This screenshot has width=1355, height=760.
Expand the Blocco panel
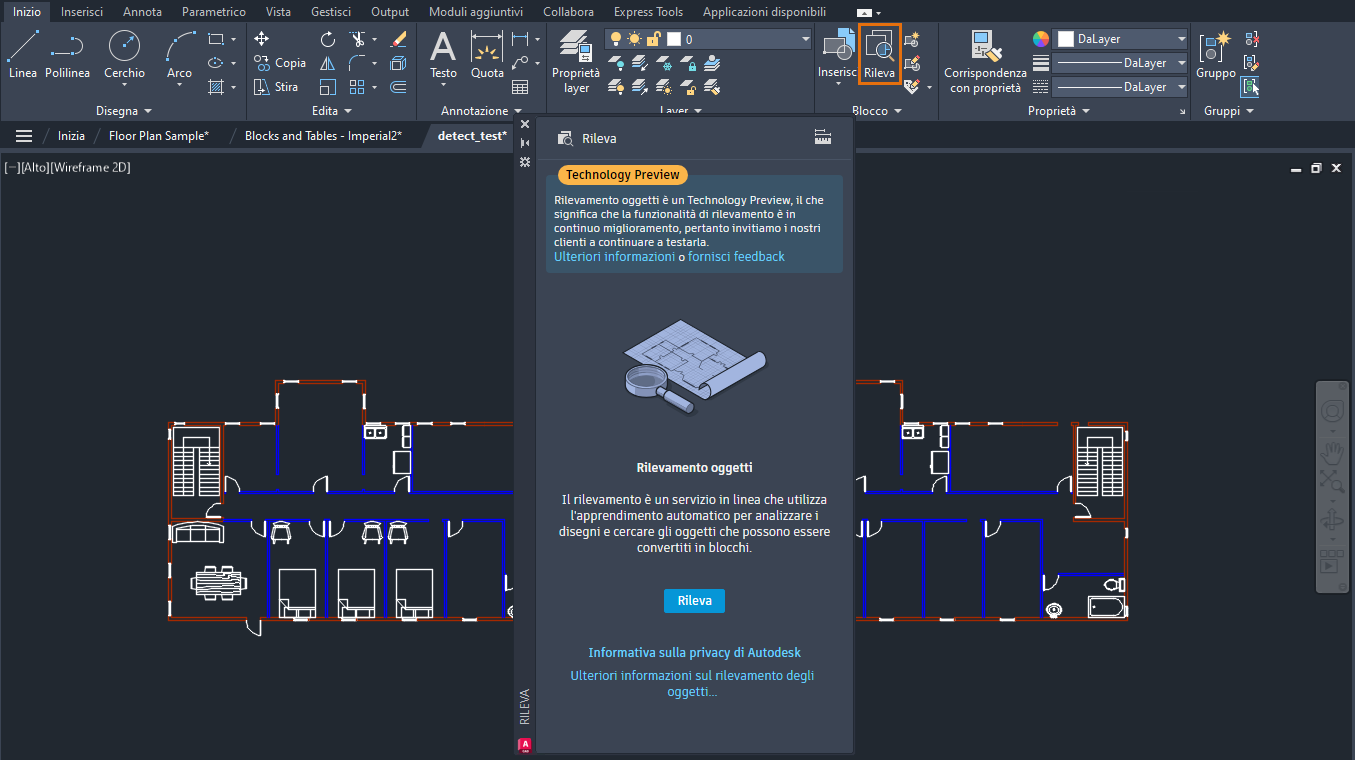(876, 111)
